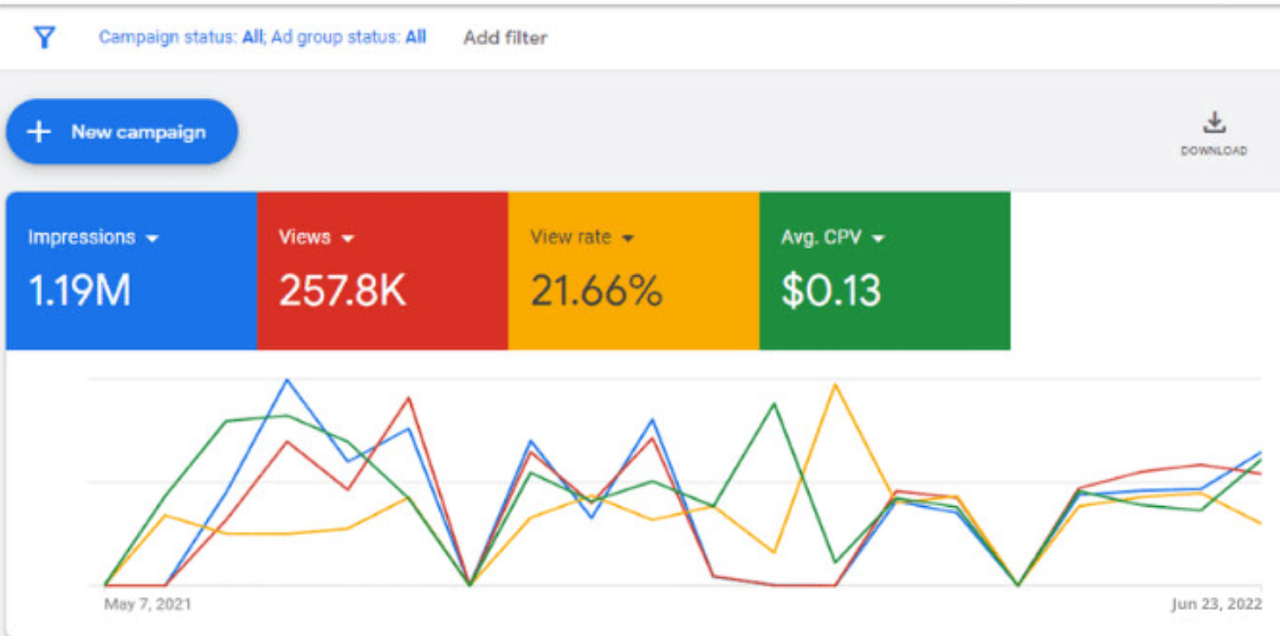Click the Ad group status: All filter
The image size is (1280, 636).
[348, 37]
